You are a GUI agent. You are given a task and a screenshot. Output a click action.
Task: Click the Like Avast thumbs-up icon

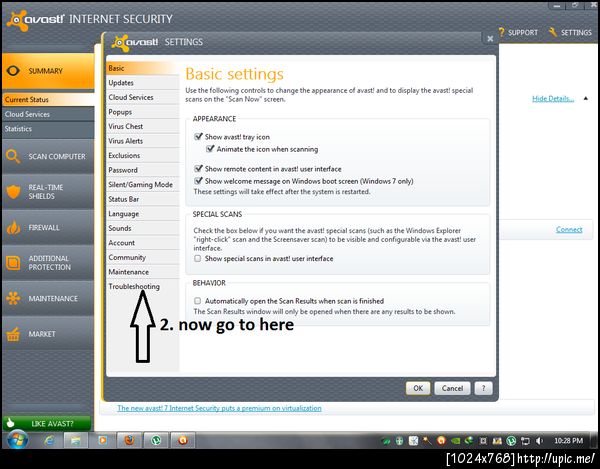[x=10, y=423]
